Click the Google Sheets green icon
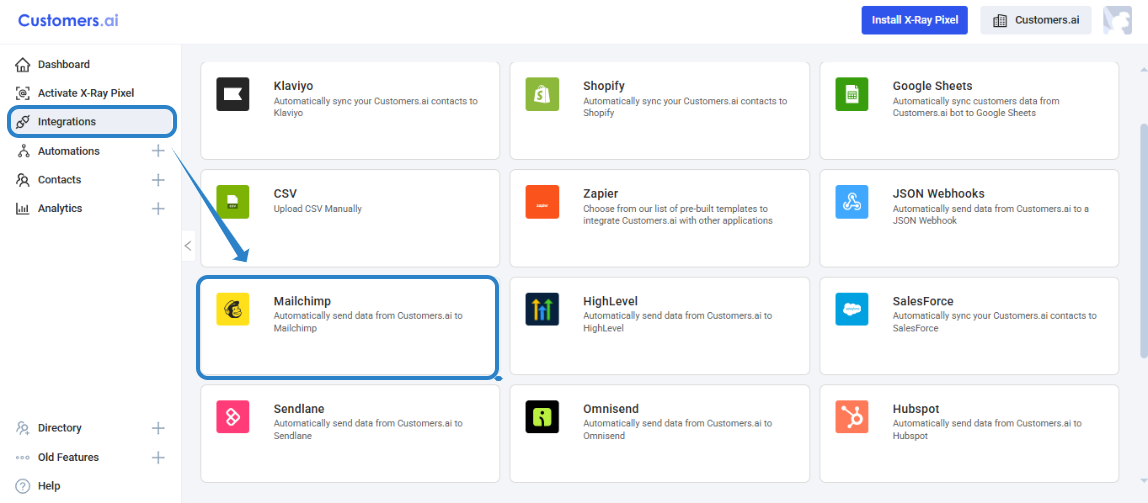Viewport: 1148px width, 503px height. click(x=851, y=94)
